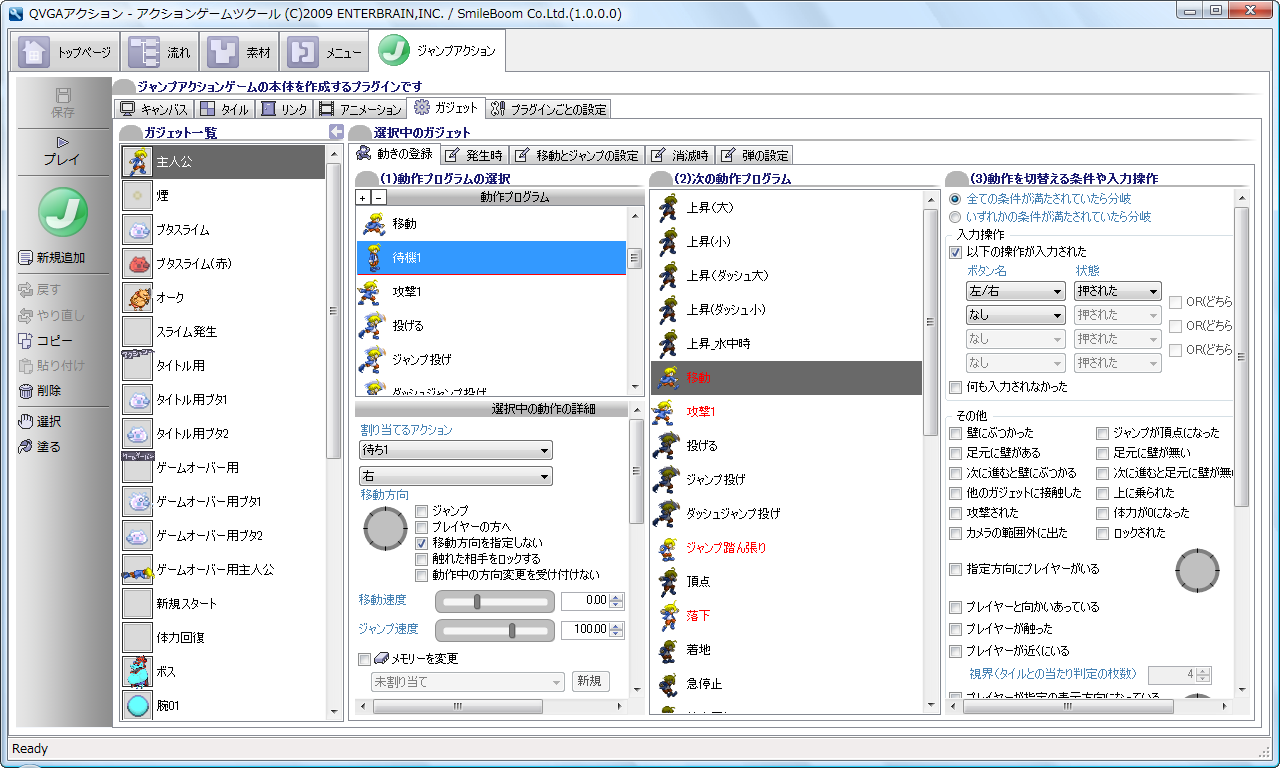
Task: Open the 待ち1 action dropdown
Action: click(456, 450)
